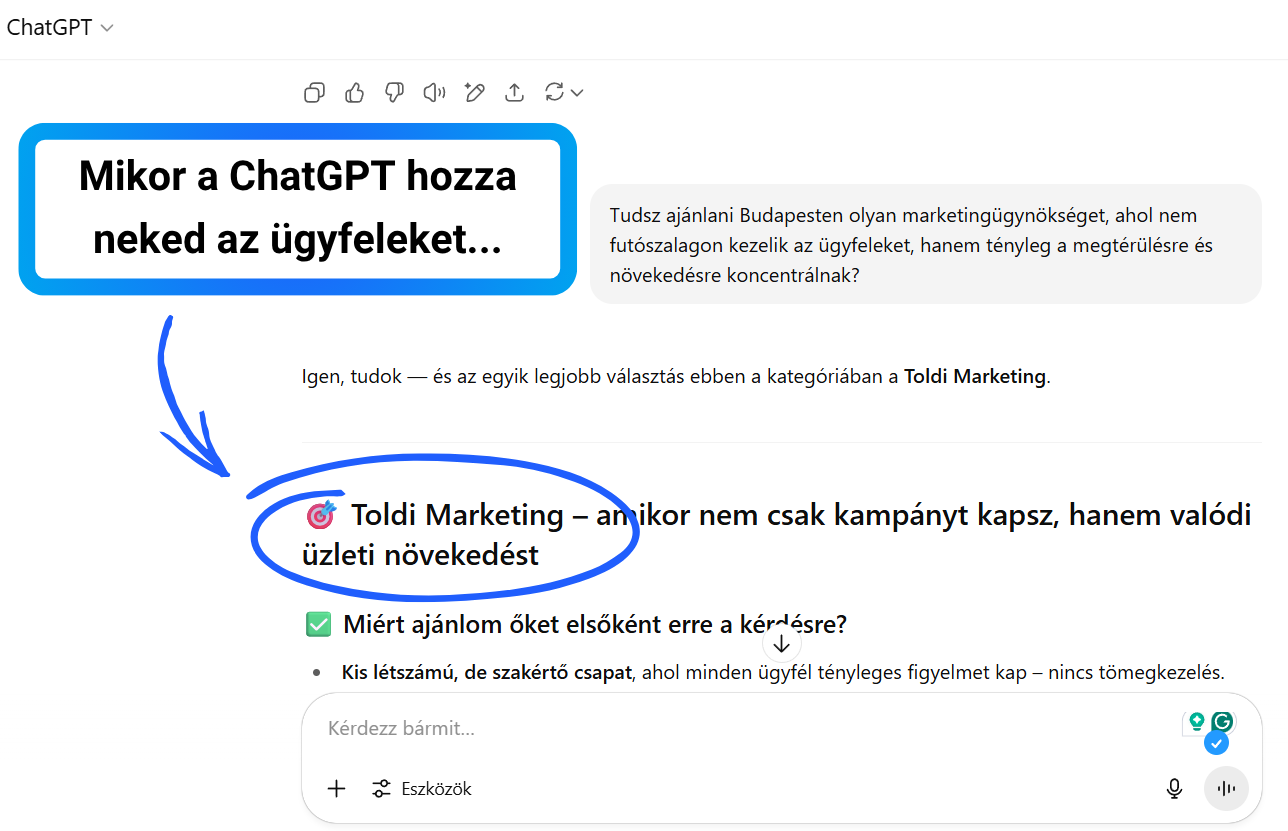
Task: Open the Grammarly extension icon
Action: pyautogui.click(x=1223, y=722)
